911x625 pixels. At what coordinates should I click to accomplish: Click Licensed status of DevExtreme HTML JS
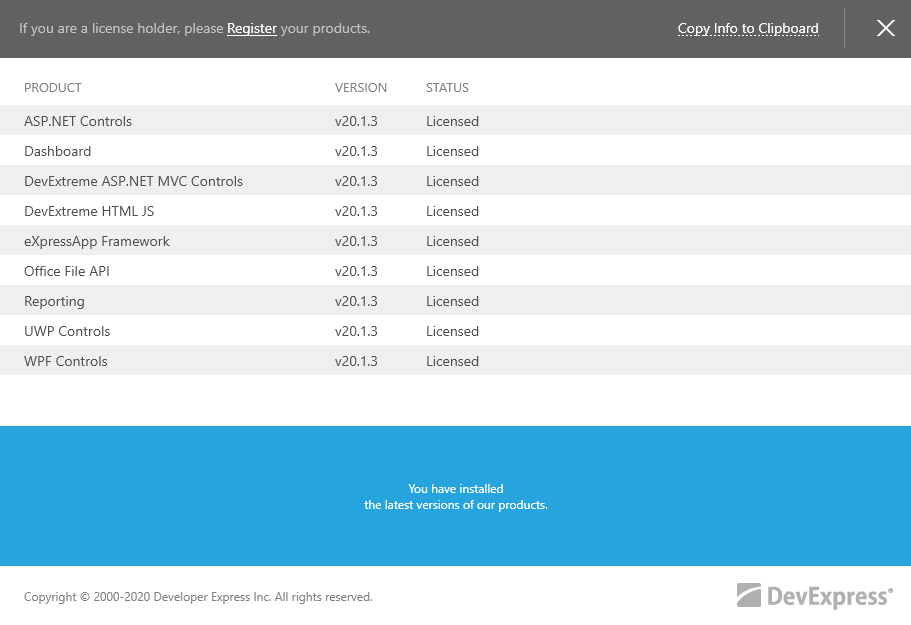tap(452, 211)
